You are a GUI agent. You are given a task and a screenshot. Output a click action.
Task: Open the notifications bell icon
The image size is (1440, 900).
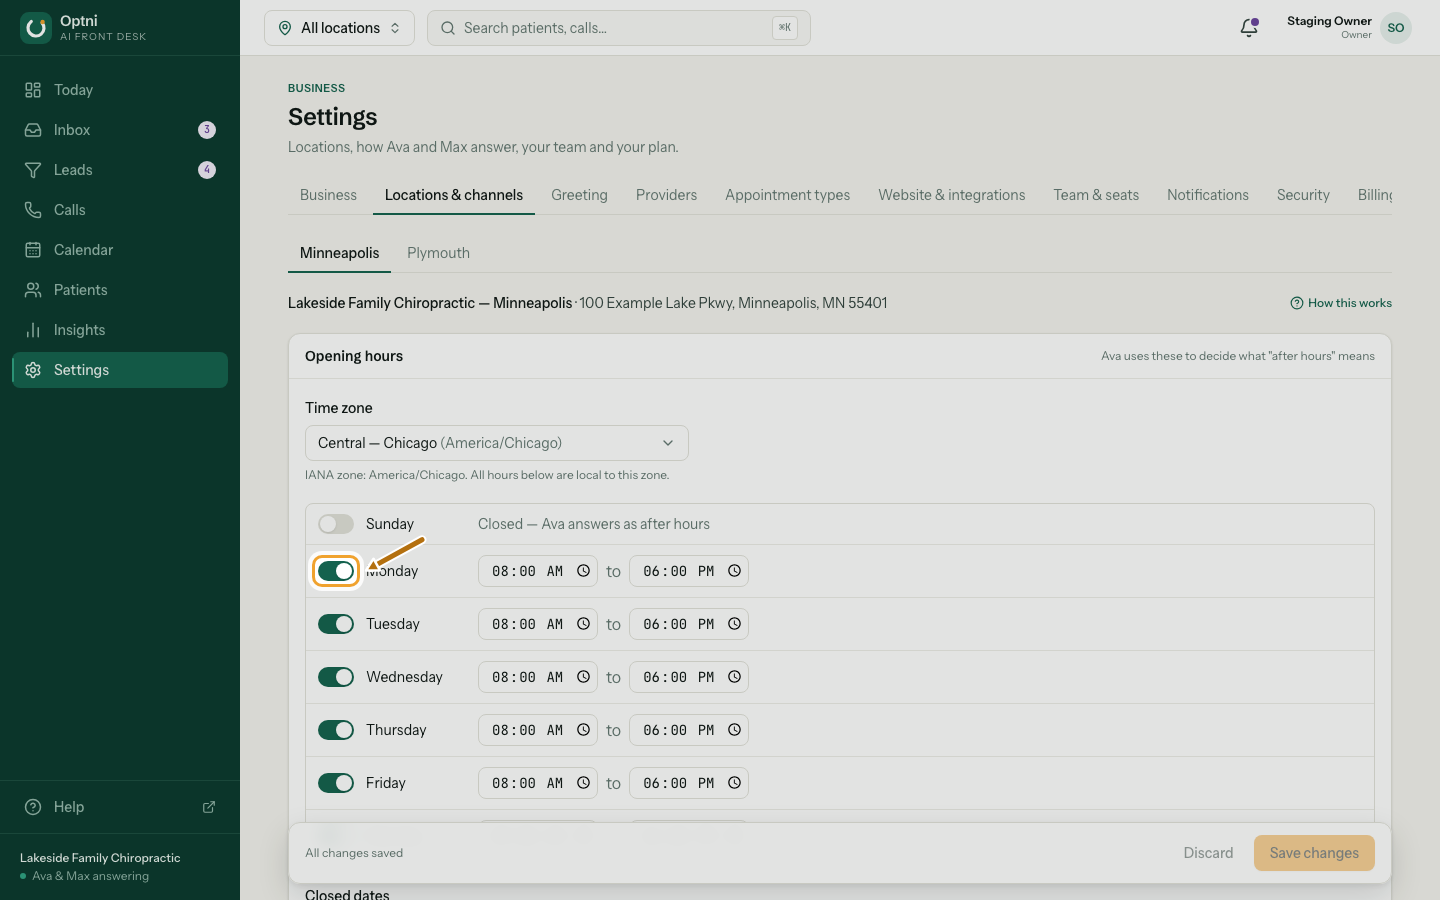[x=1249, y=28]
